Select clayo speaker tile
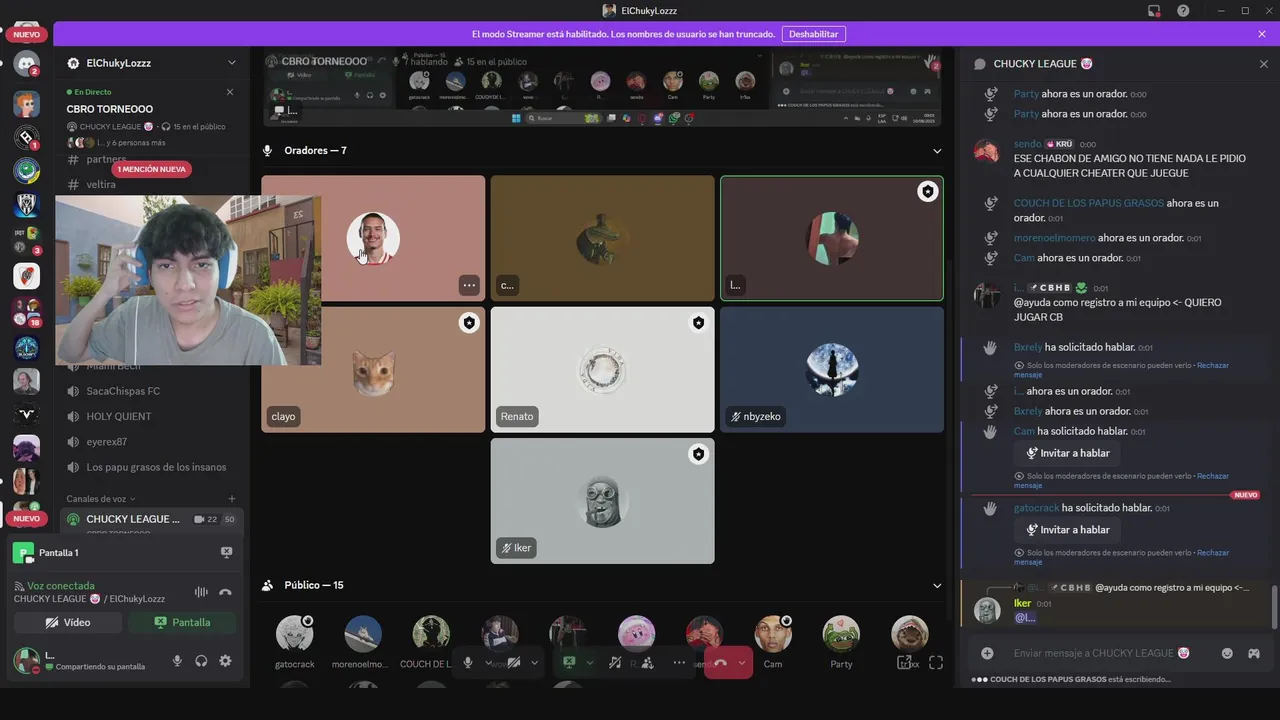 (373, 370)
